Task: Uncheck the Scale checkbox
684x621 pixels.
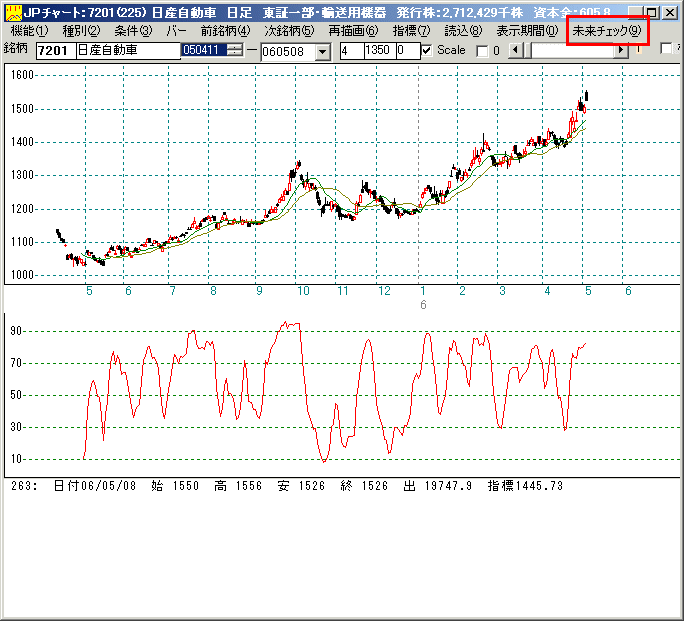Action: tap(427, 51)
